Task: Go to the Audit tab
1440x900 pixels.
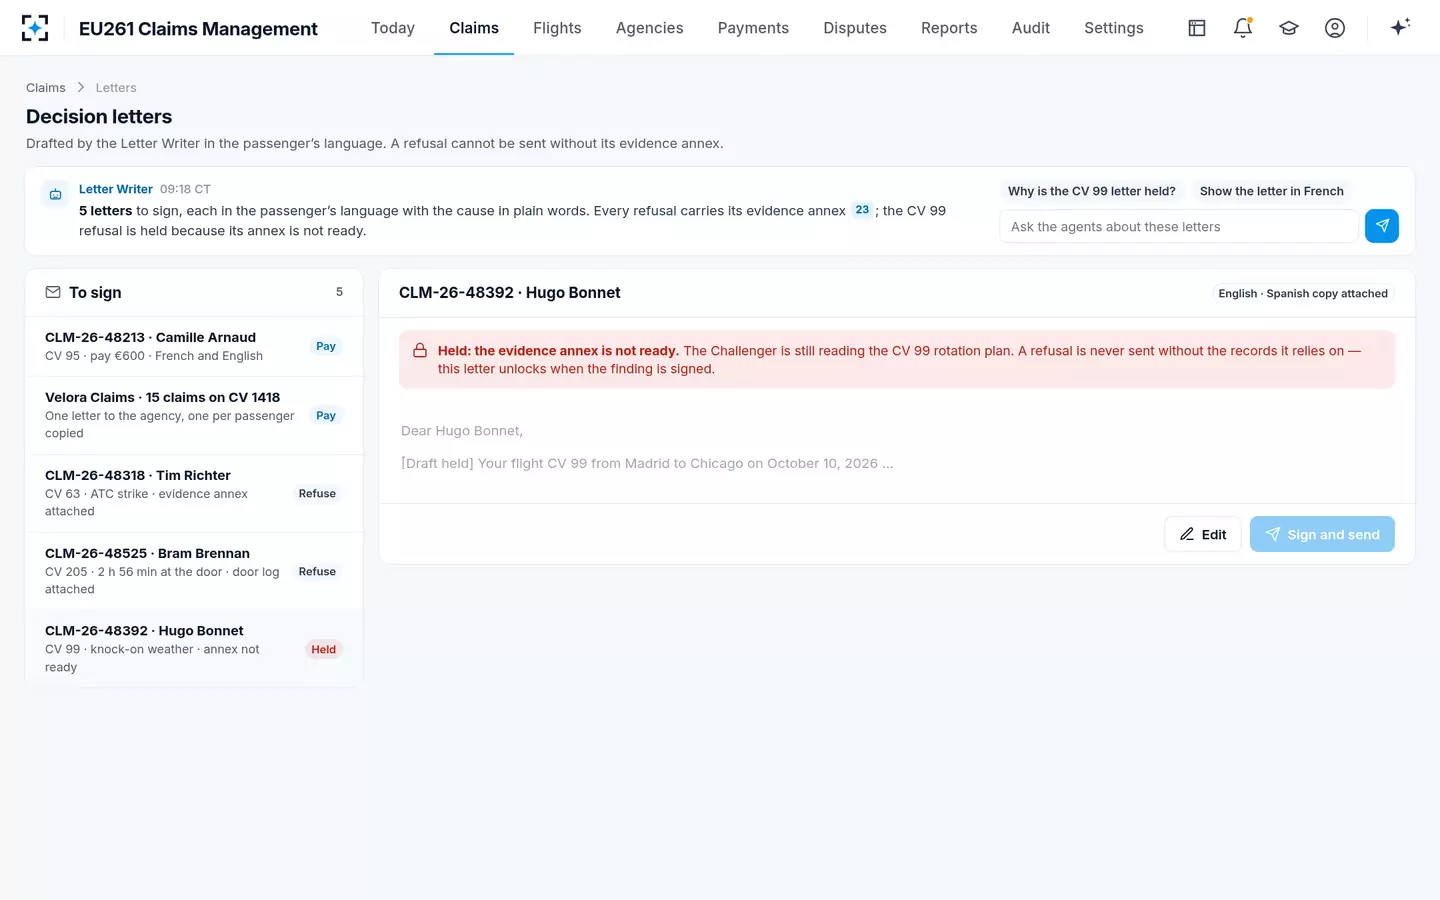Action: click(x=1030, y=28)
